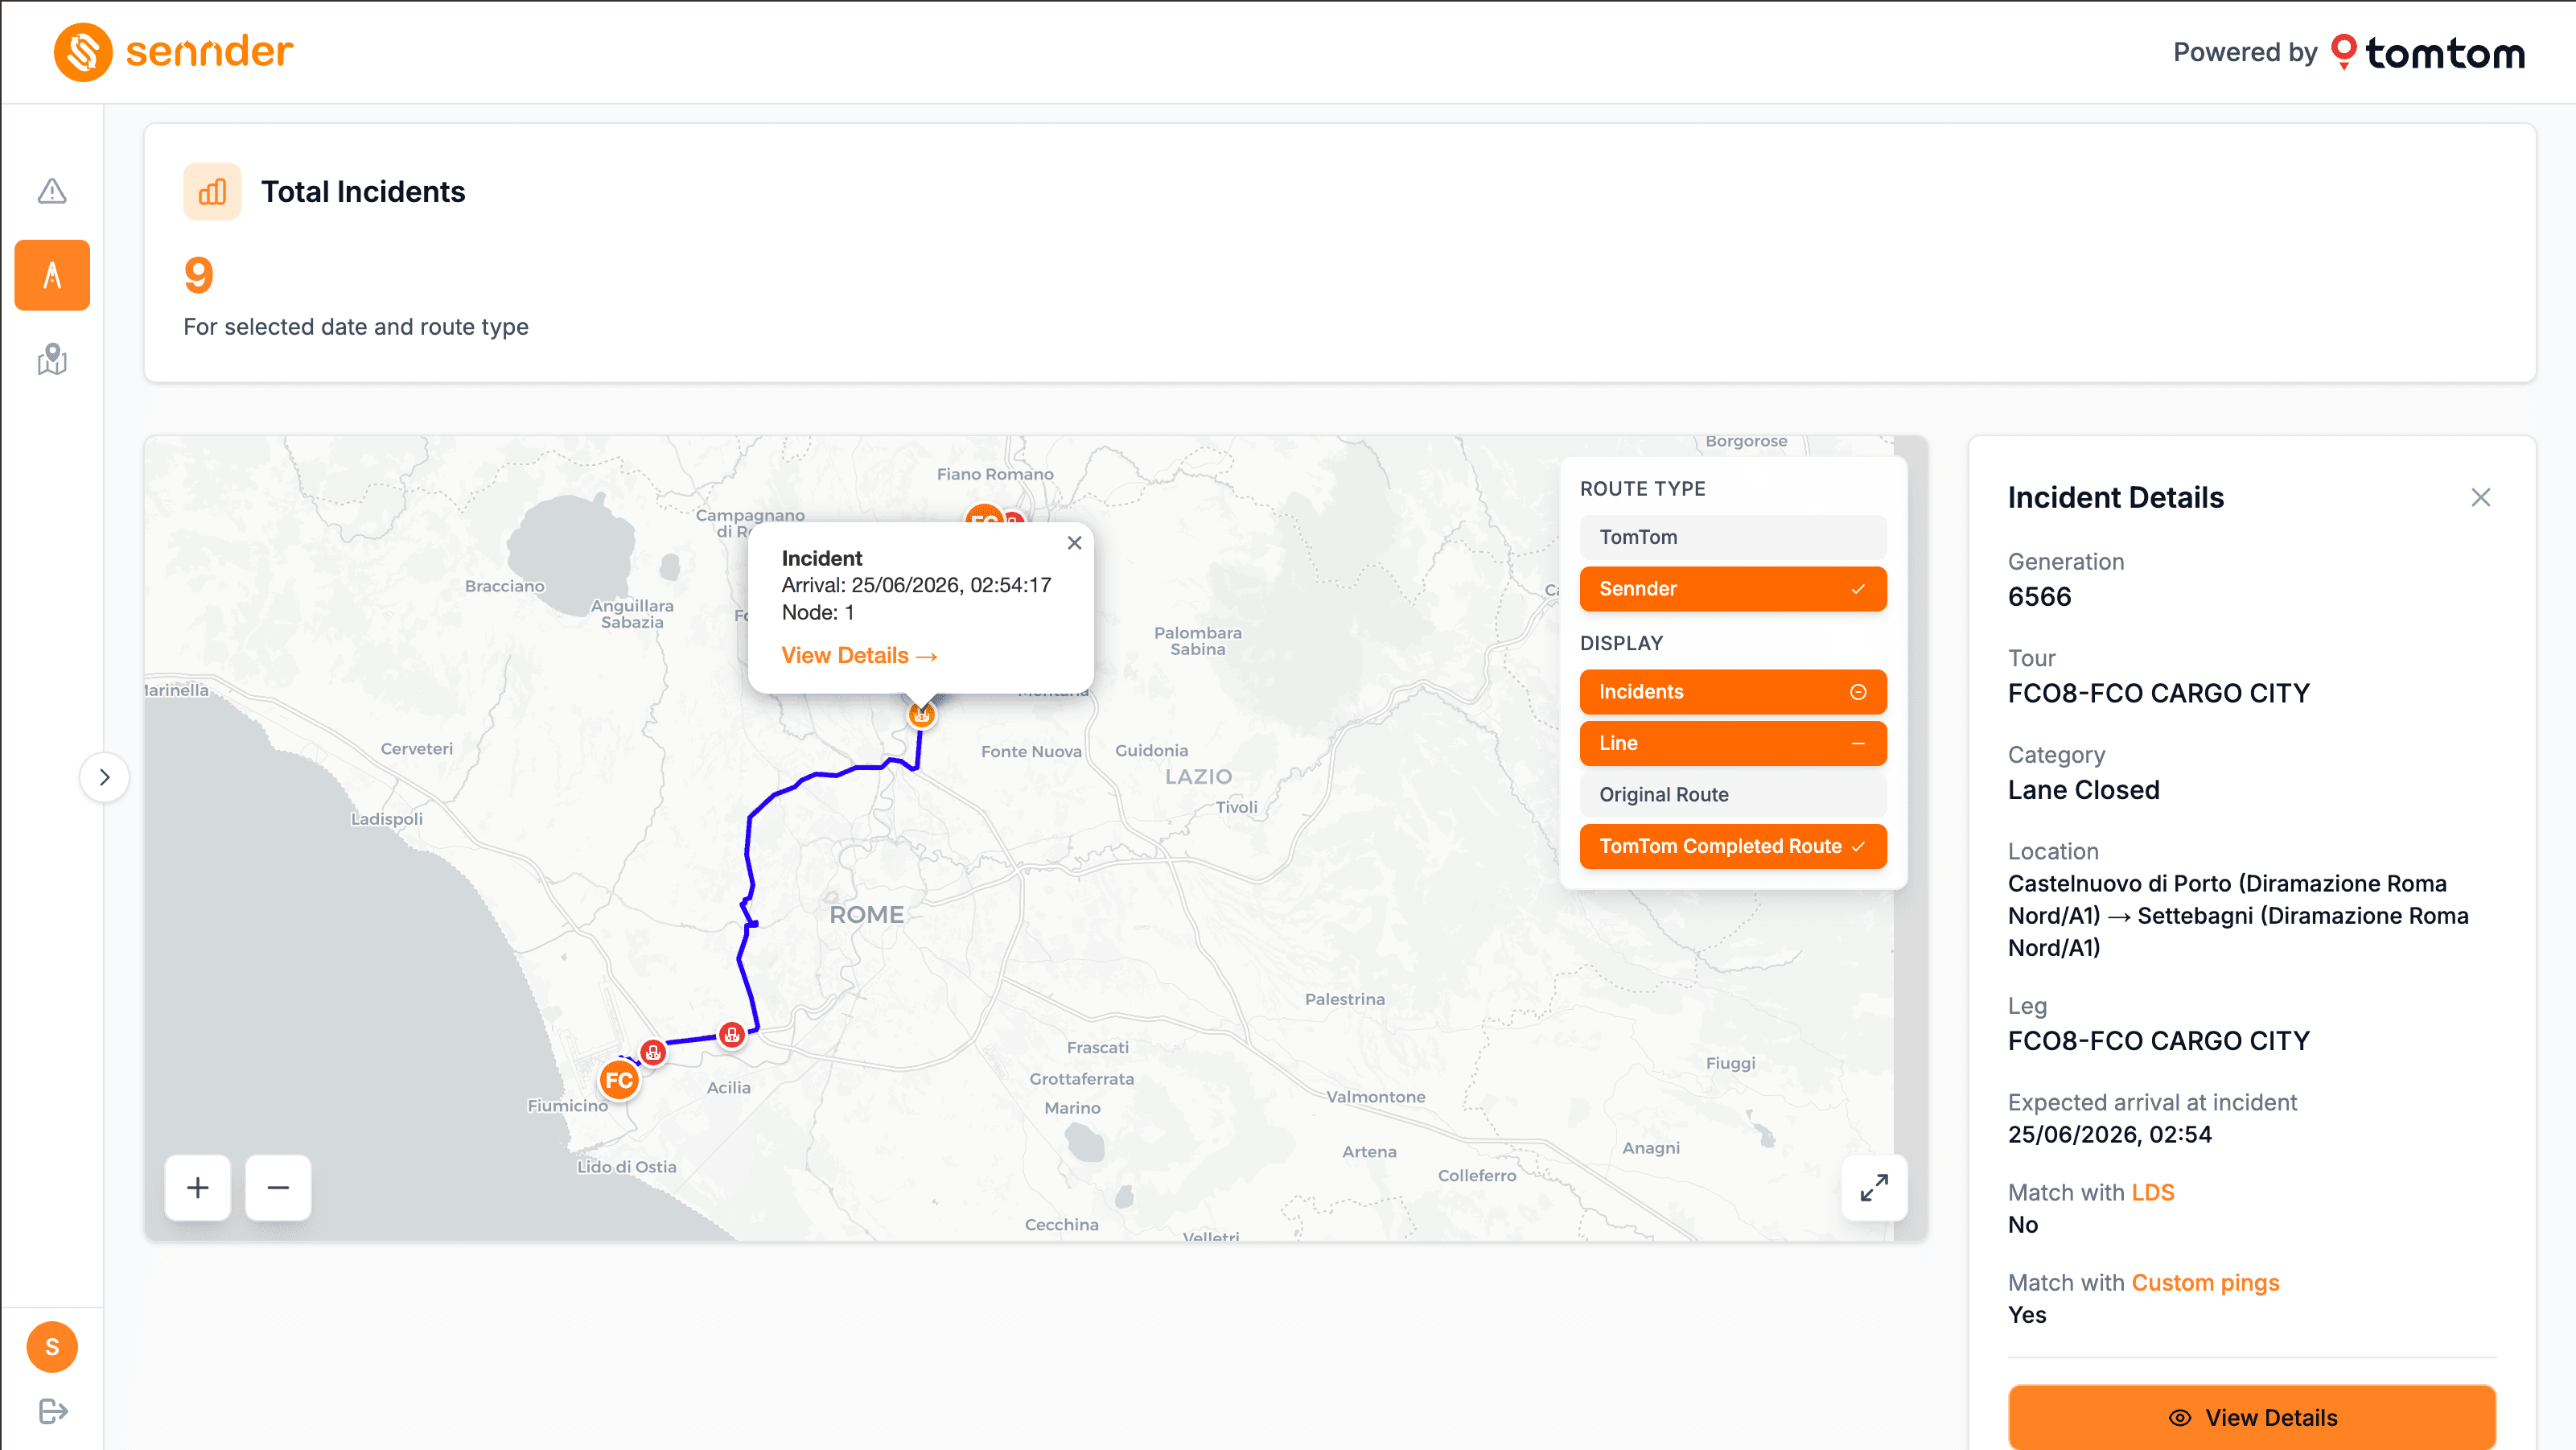
Task: Toggle TomTom Completed Route display
Action: 1733,846
